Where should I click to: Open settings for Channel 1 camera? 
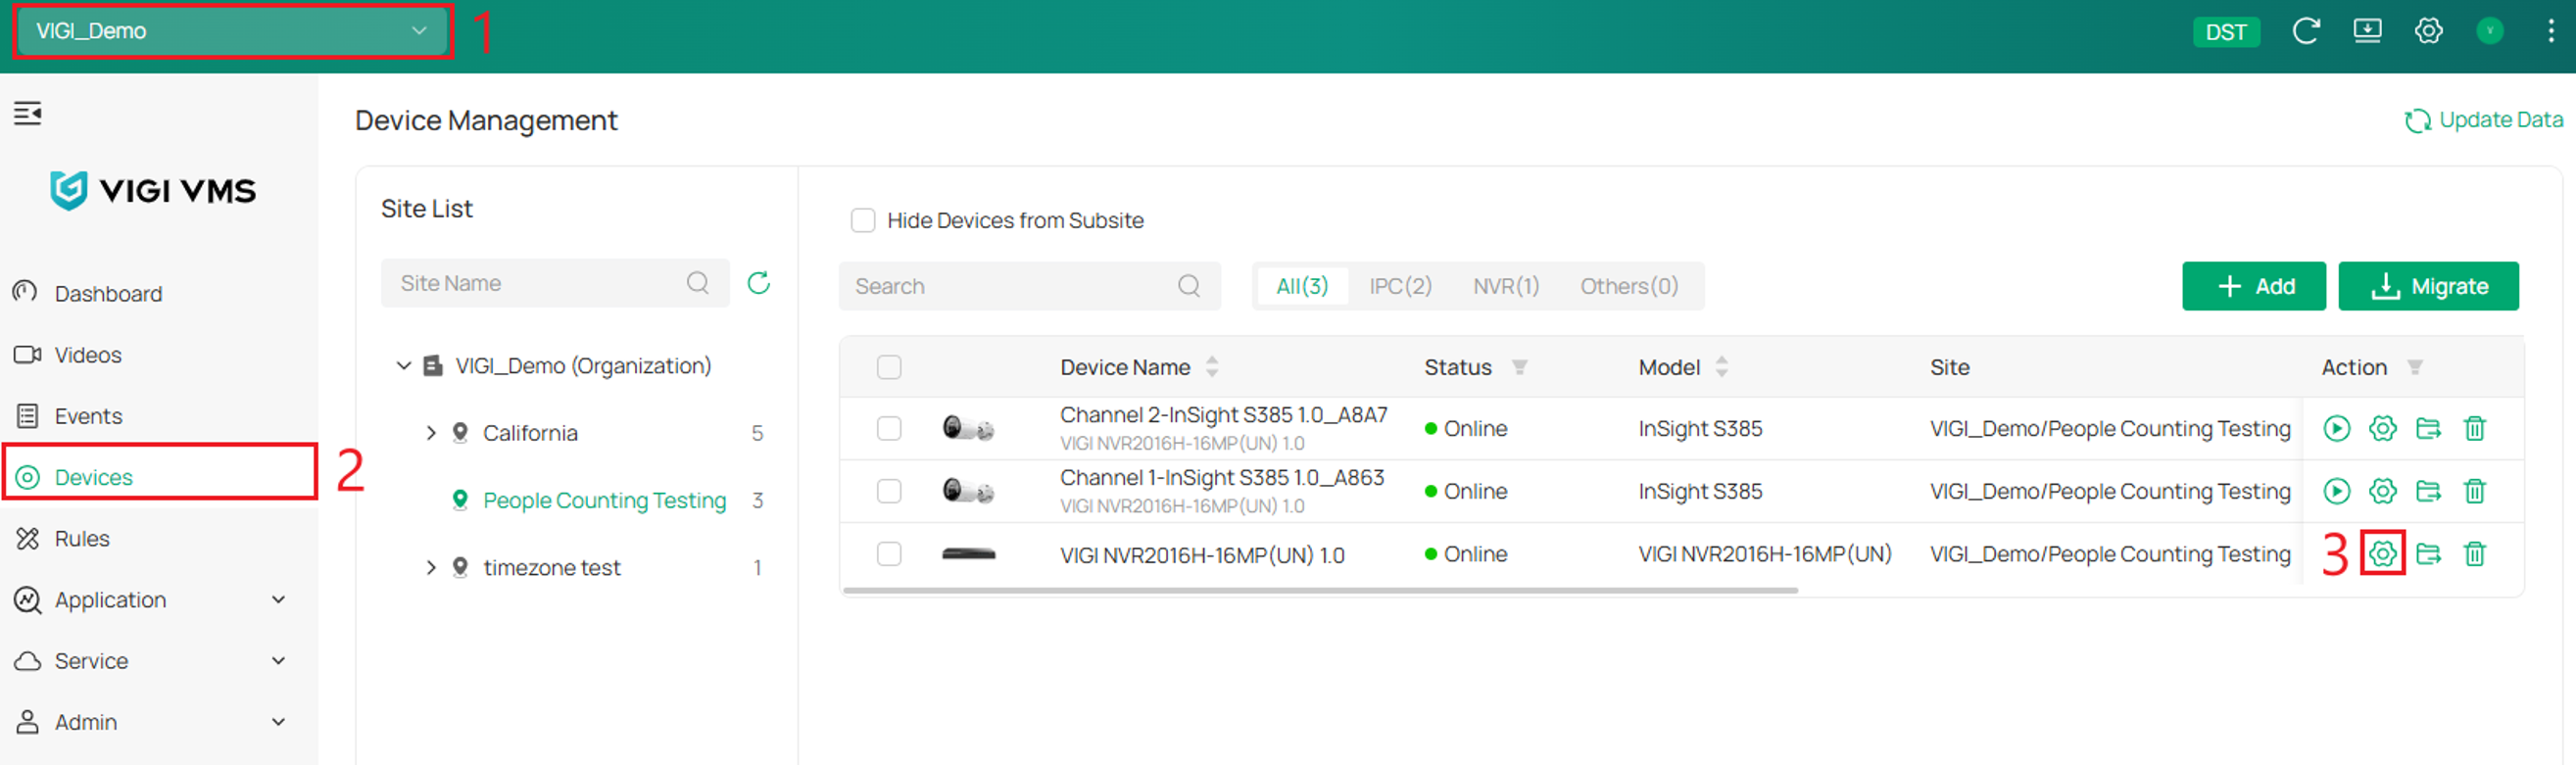[2382, 491]
